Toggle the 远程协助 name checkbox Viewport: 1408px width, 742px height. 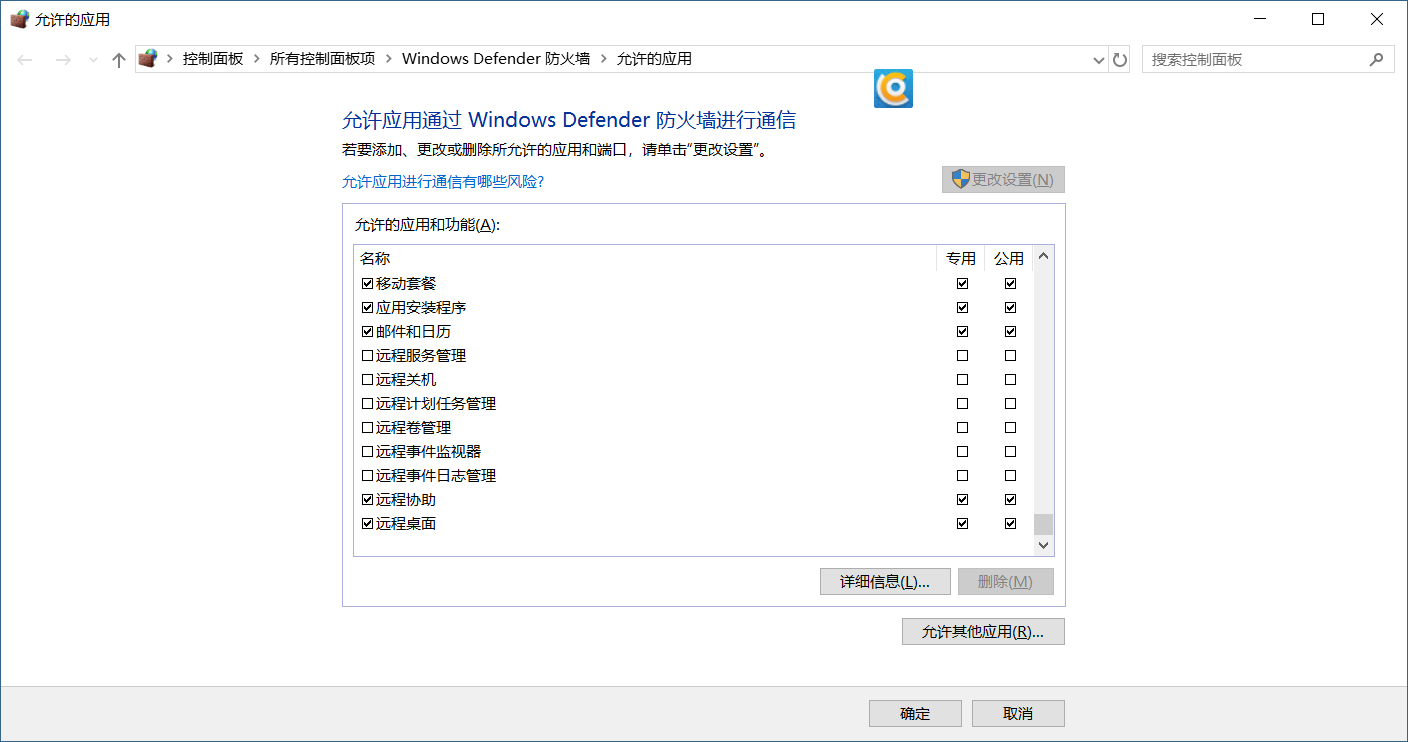click(367, 500)
